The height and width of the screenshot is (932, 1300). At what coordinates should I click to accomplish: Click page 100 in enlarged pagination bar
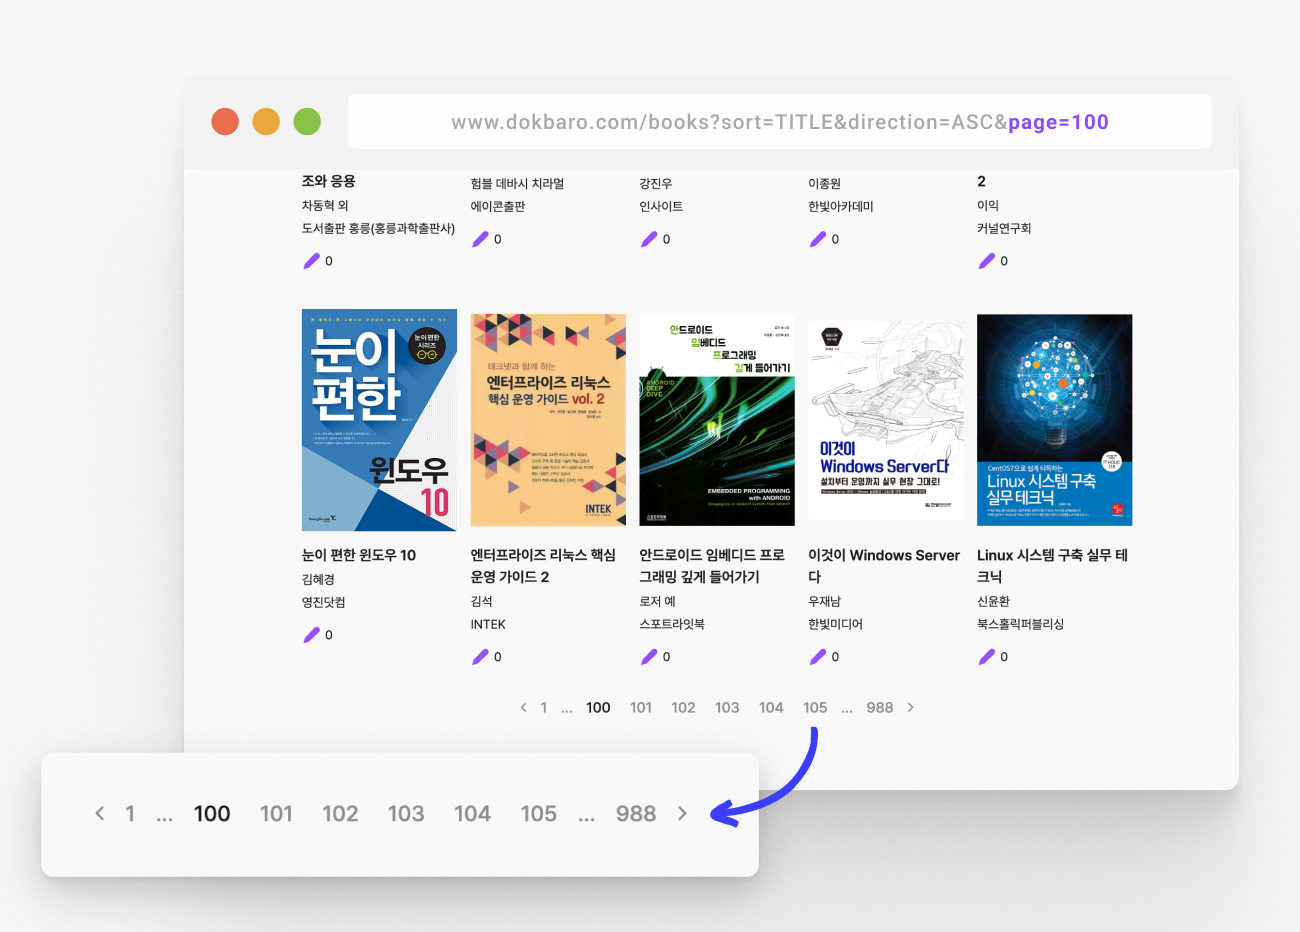click(x=212, y=813)
